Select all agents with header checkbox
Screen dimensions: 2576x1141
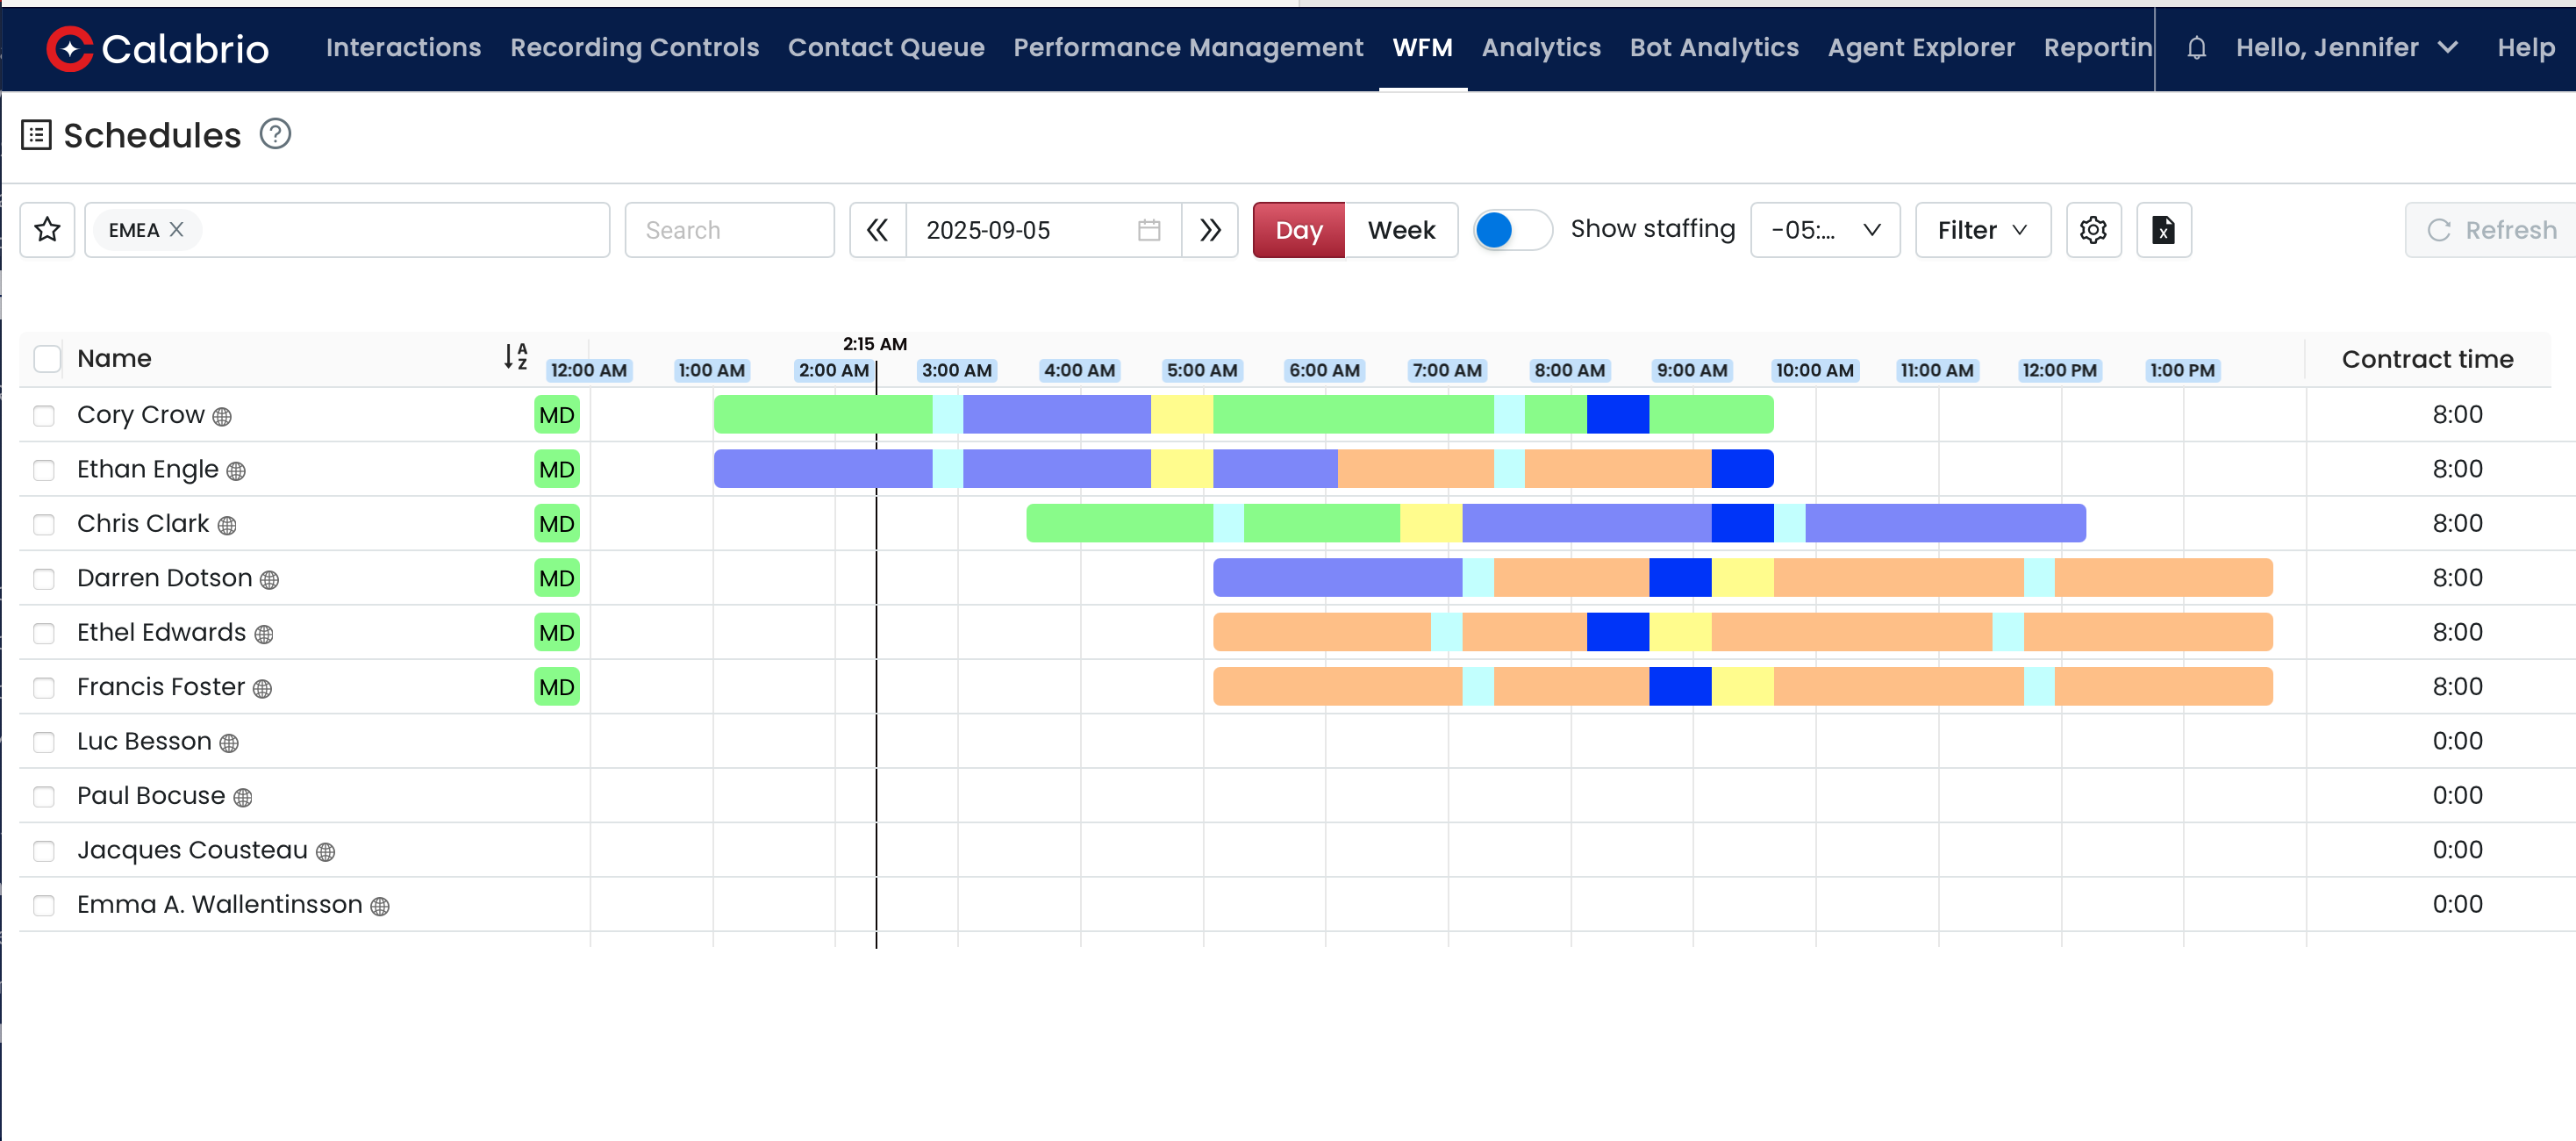pyautogui.click(x=47, y=358)
